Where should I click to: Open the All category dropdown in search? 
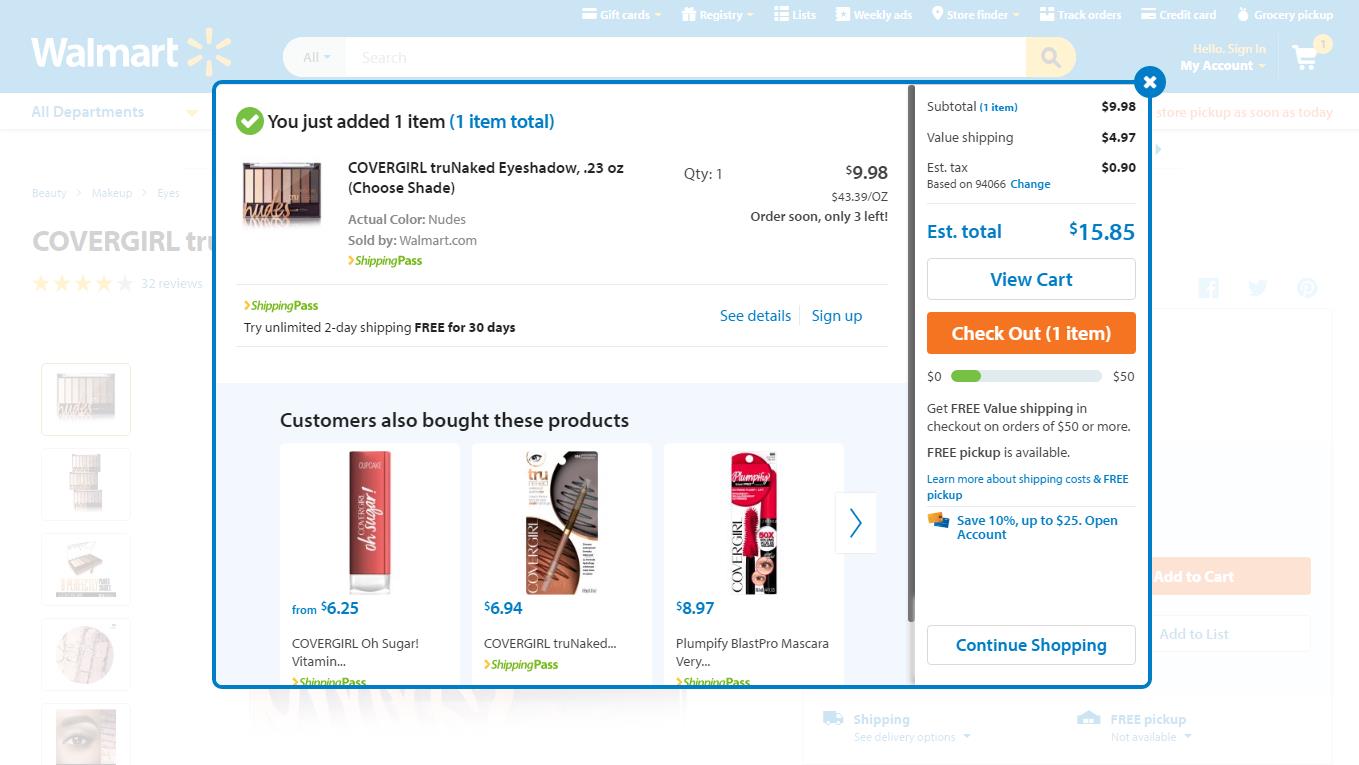point(313,57)
